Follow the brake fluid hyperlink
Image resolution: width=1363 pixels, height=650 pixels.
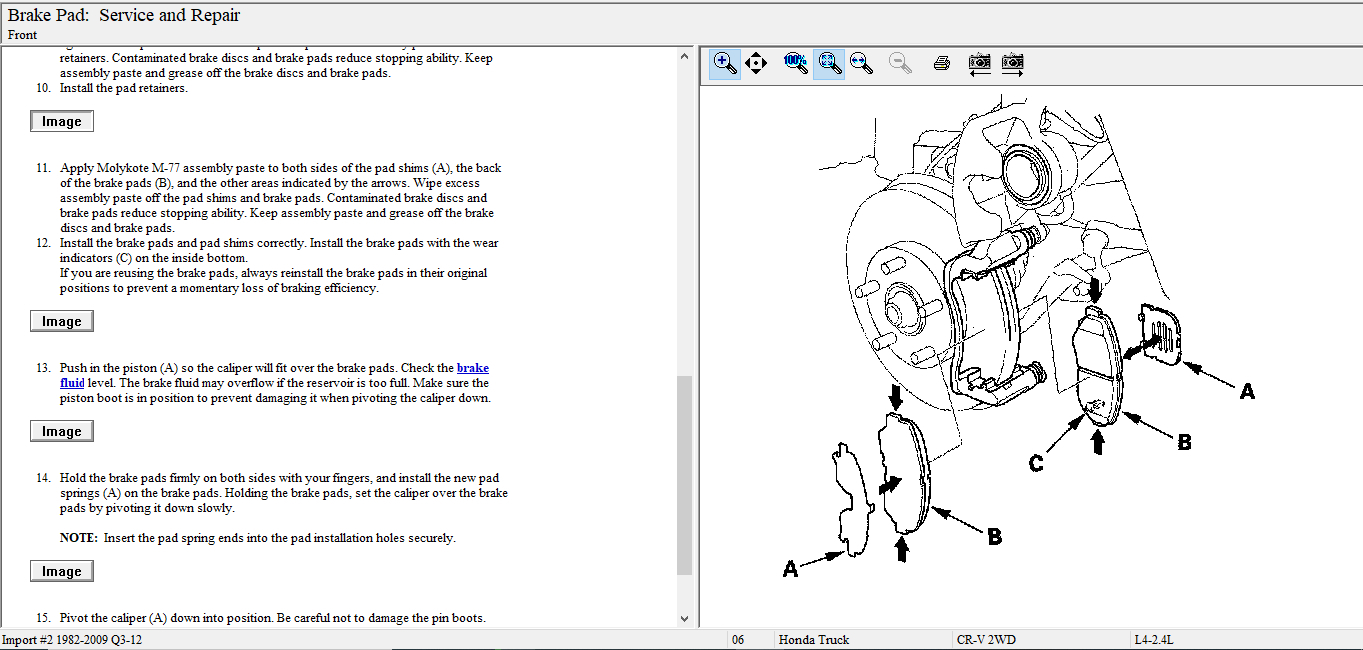472,368
